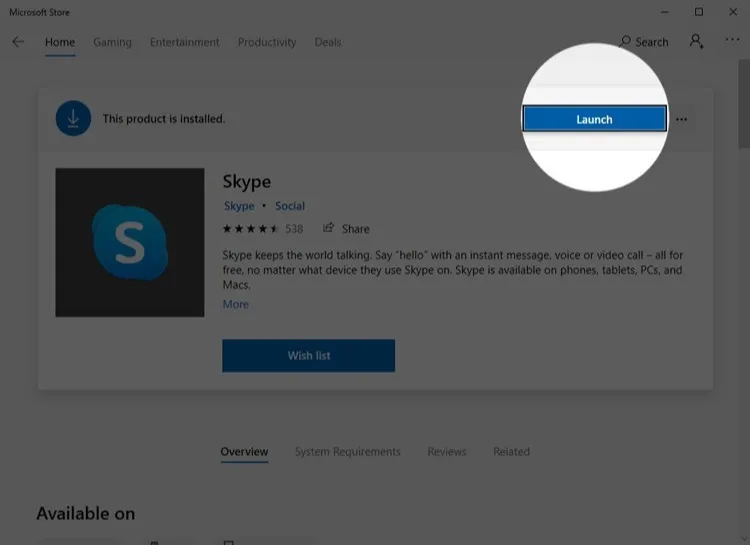
Task: Follow the Skype publisher link
Action: click(x=239, y=206)
